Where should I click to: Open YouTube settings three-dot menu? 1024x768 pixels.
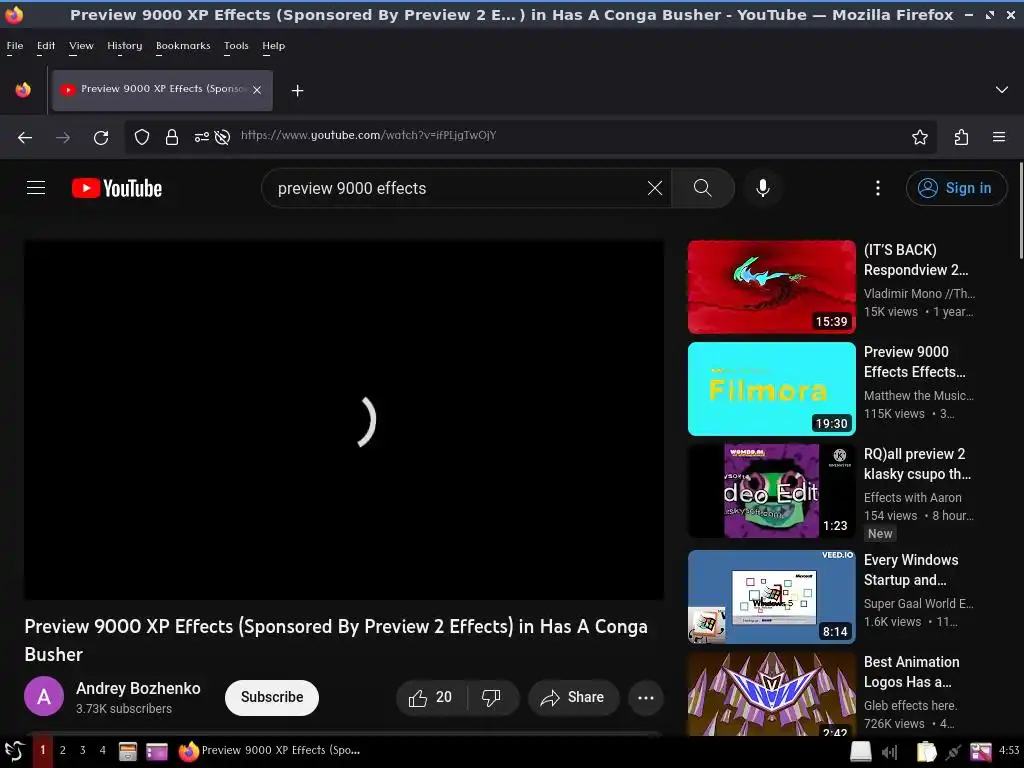878,188
